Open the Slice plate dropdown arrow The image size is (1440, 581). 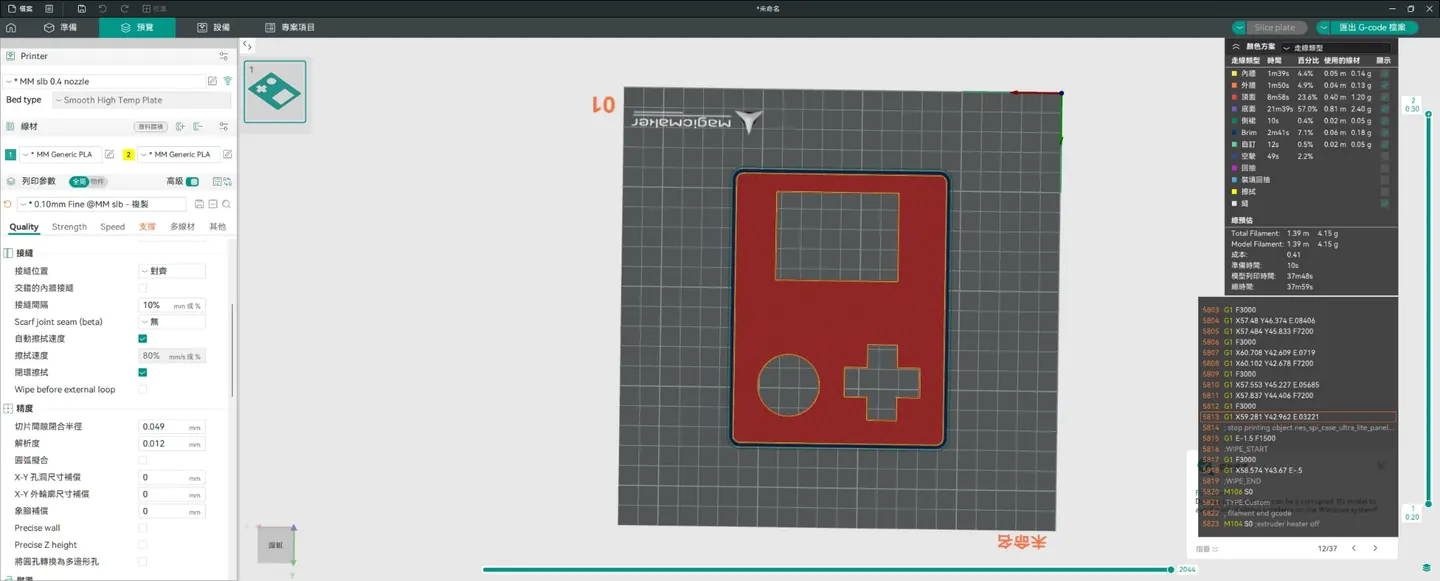(x=1239, y=28)
